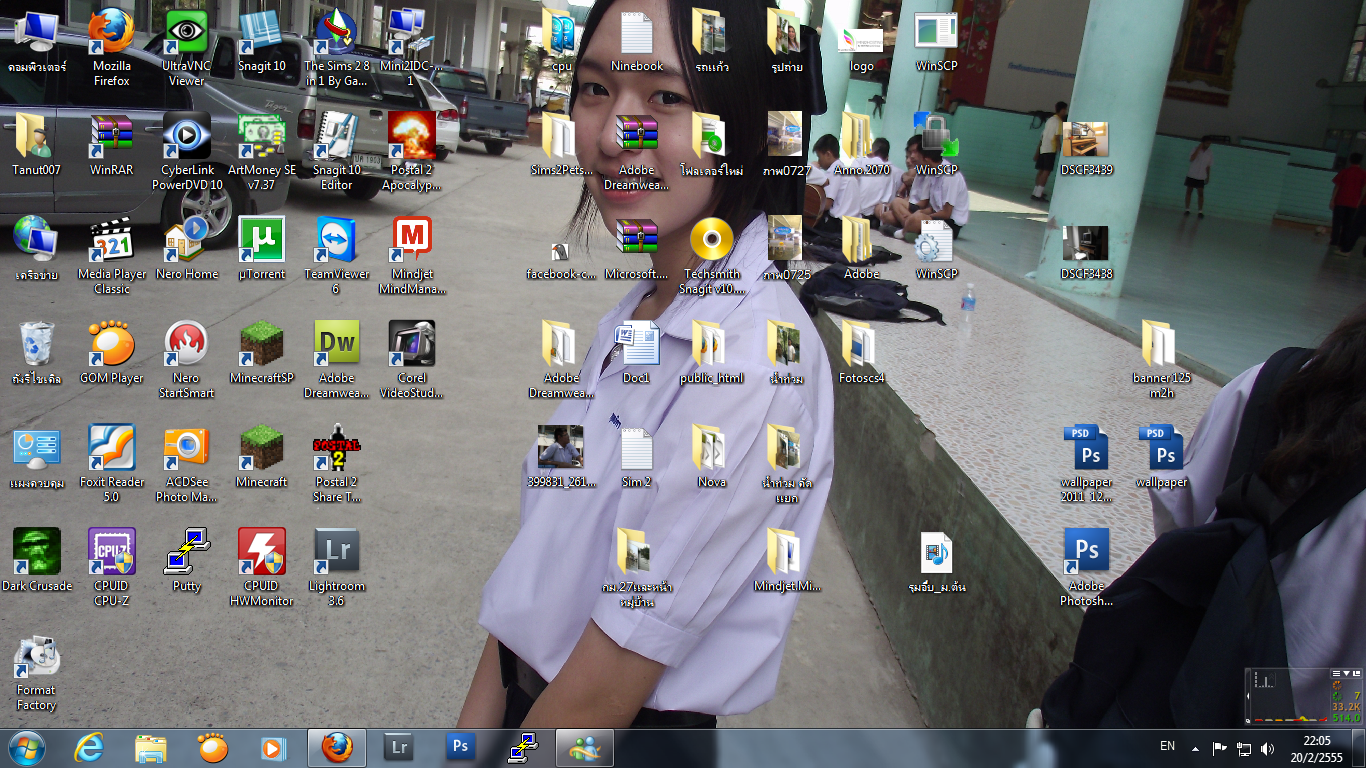Click the speaker volume tray icon
Screen dimensions: 1366x768
click(1268, 748)
